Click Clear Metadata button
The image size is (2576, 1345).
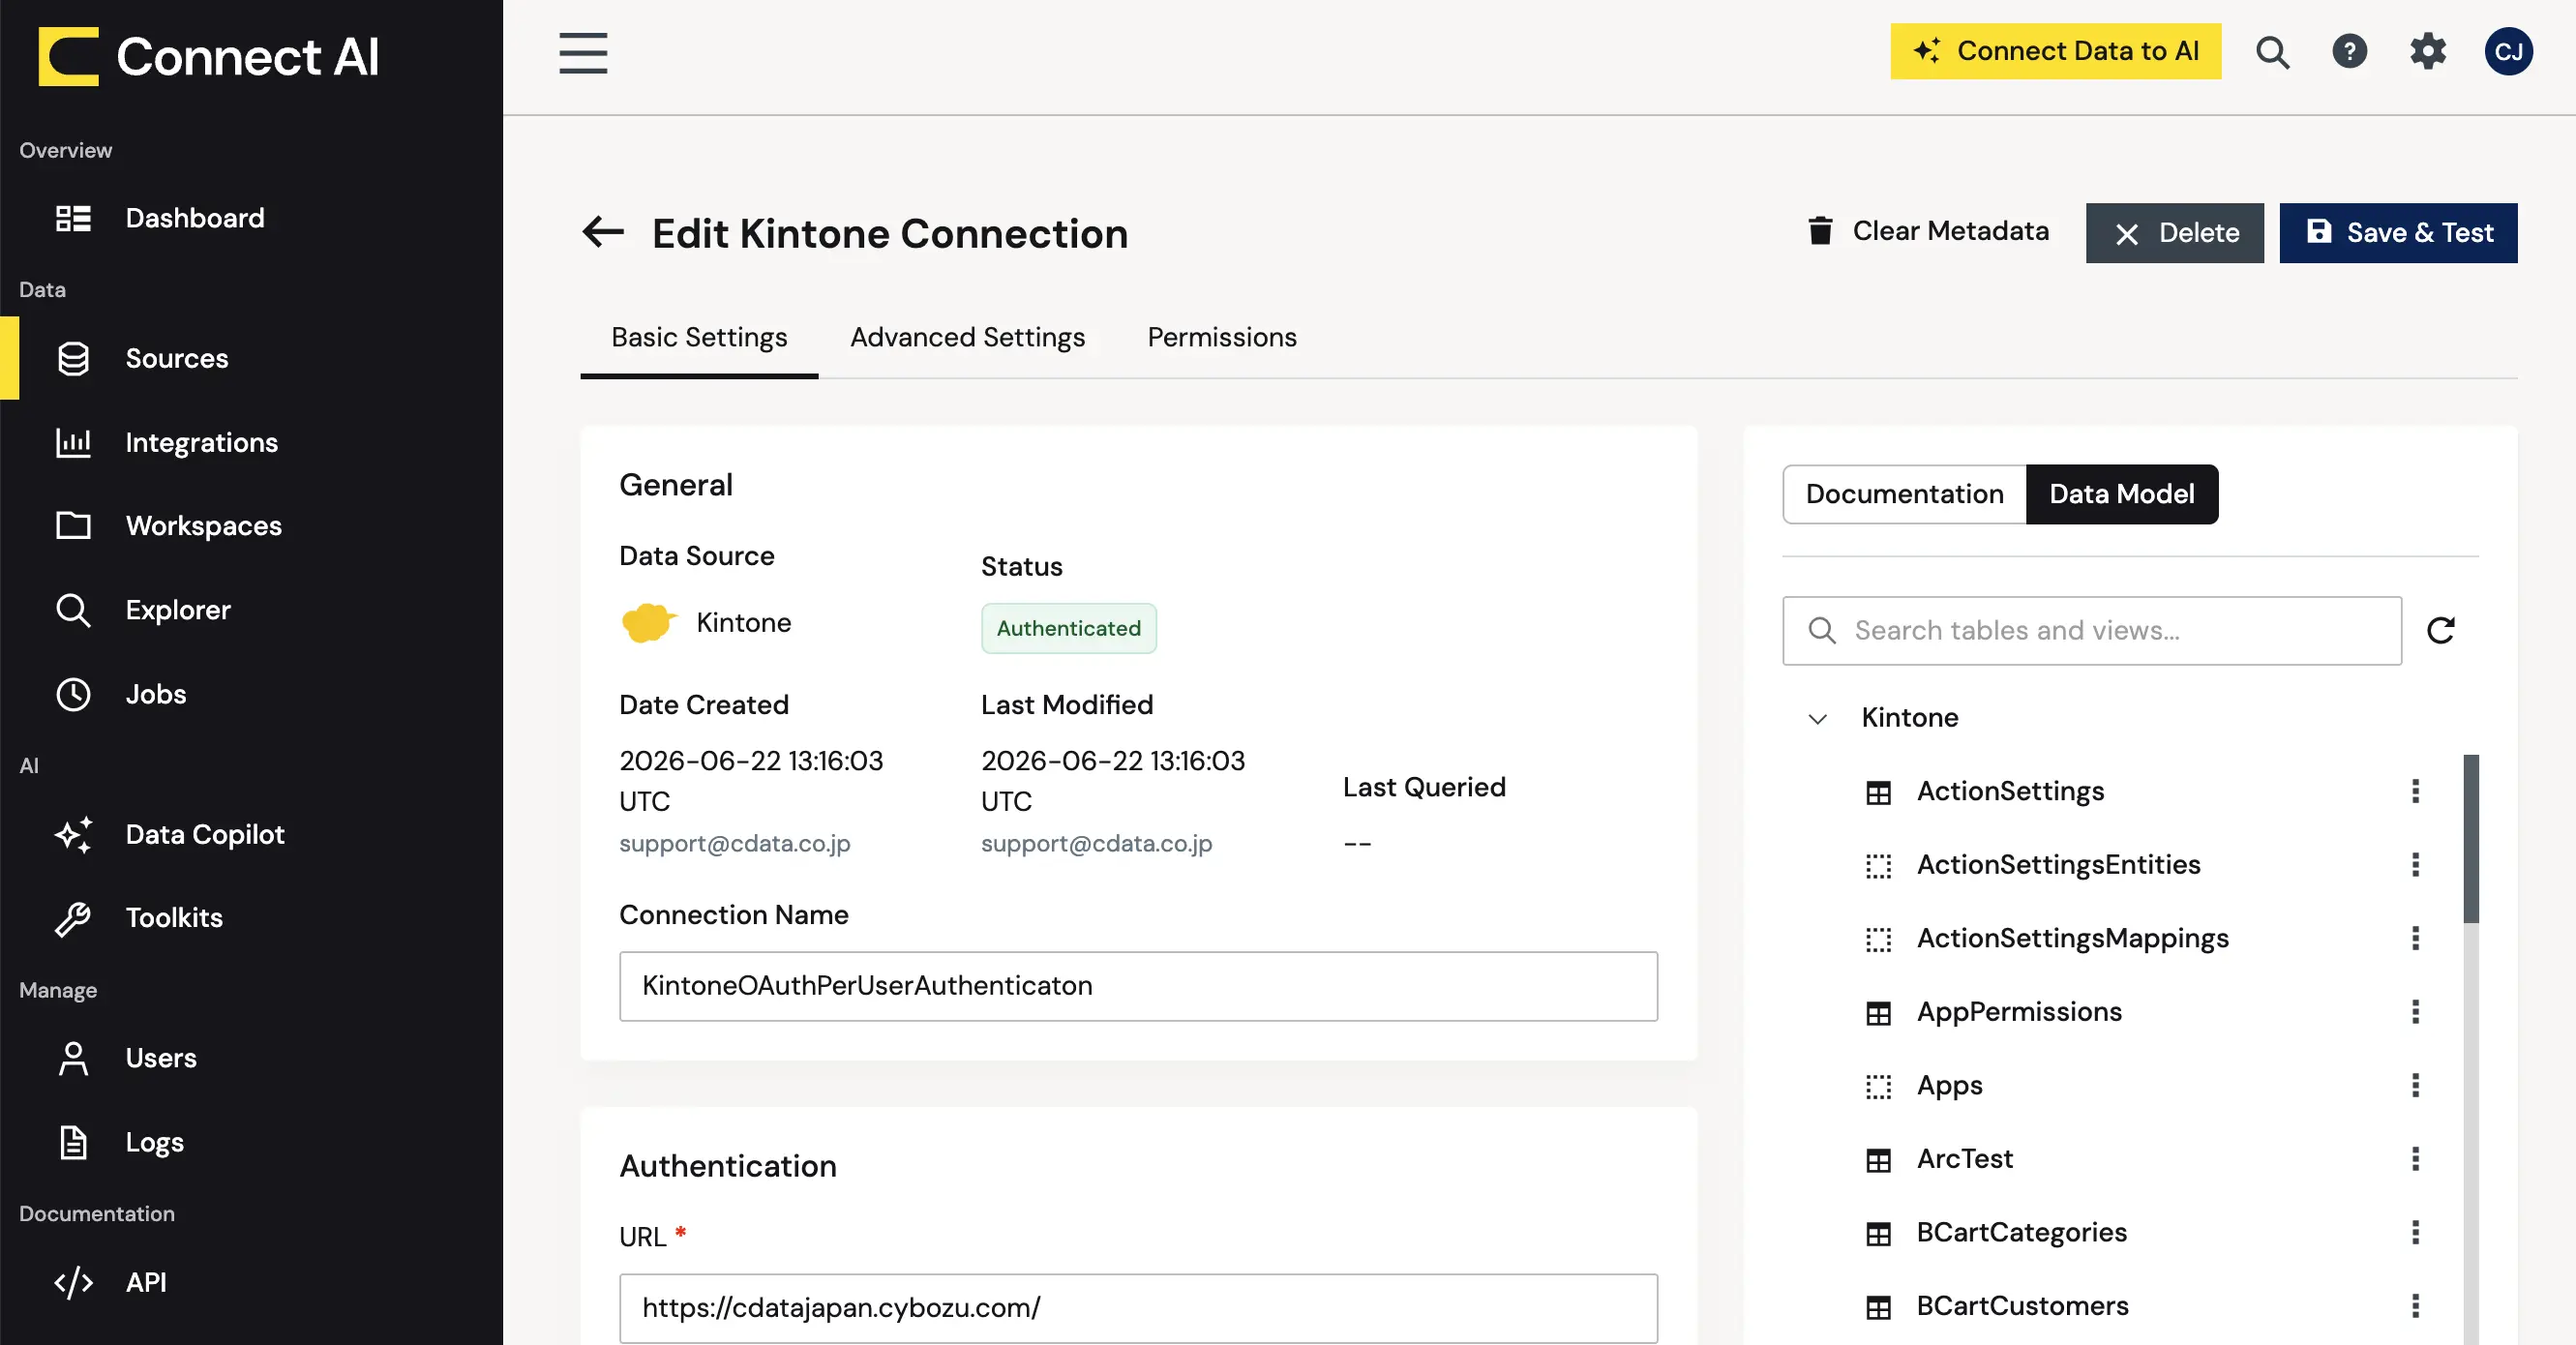coord(1927,232)
